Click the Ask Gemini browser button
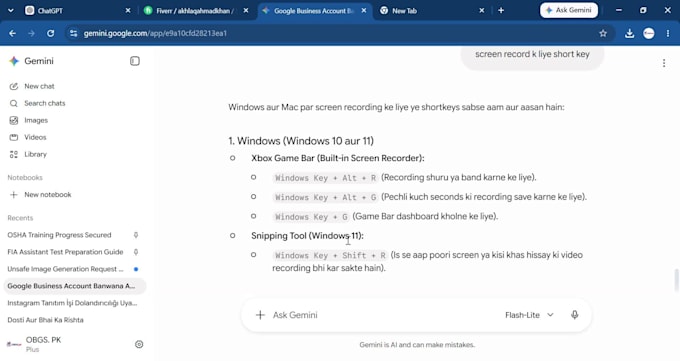The width and height of the screenshot is (680, 361). click(x=569, y=10)
